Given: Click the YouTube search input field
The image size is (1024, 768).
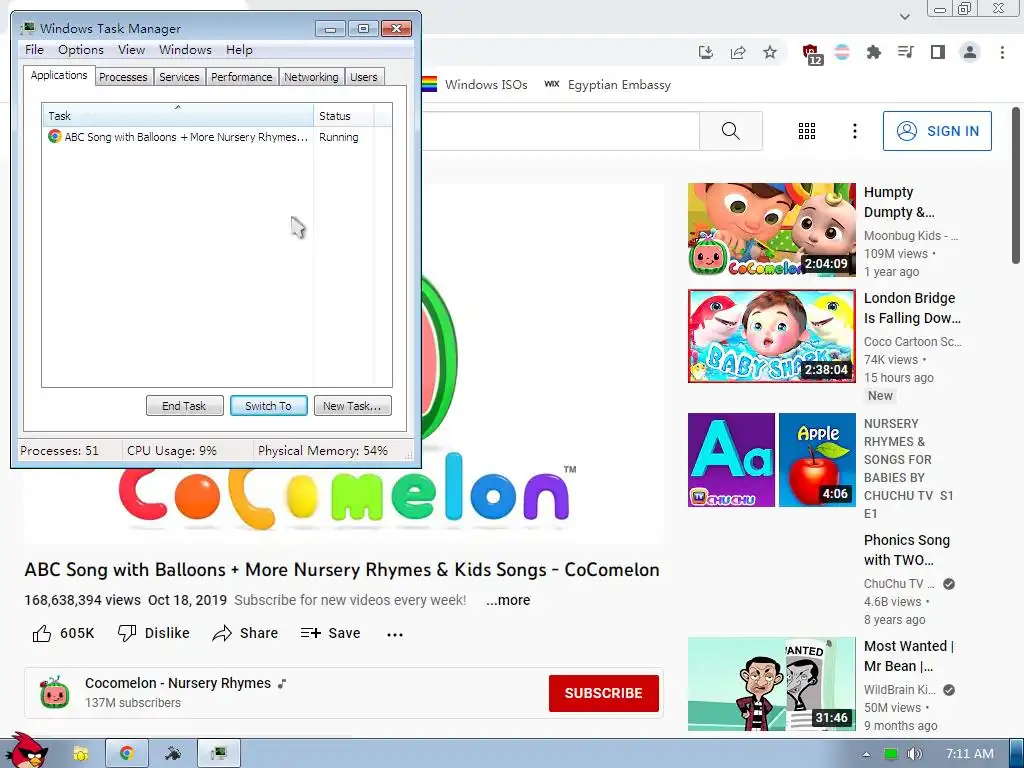Looking at the screenshot, I should pyautogui.click(x=560, y=131).
